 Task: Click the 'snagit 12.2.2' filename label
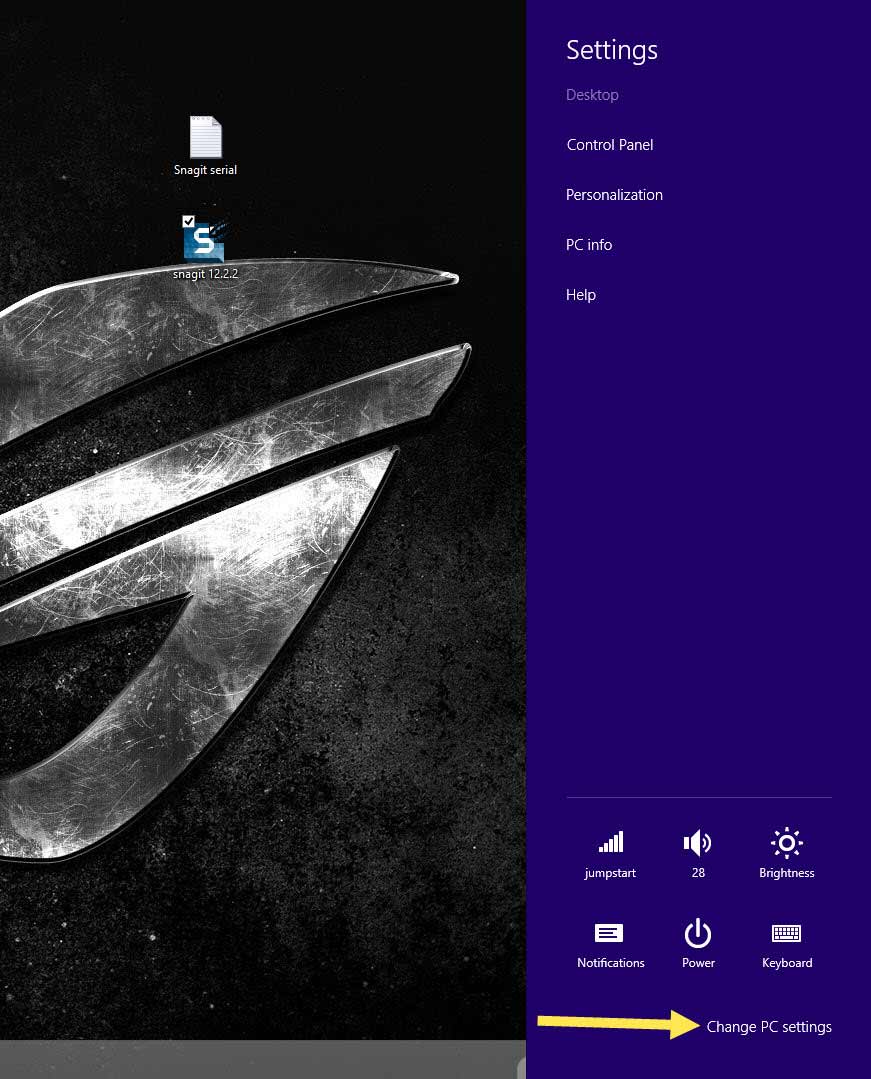point(205,273)
